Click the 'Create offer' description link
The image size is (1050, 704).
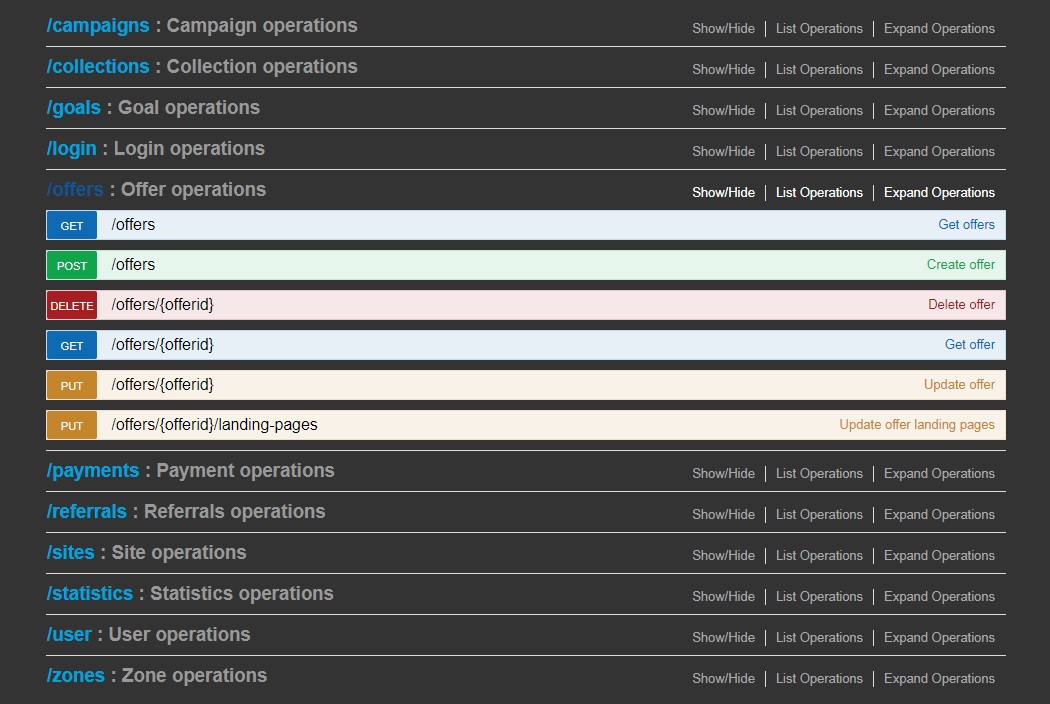click(960, 264)
